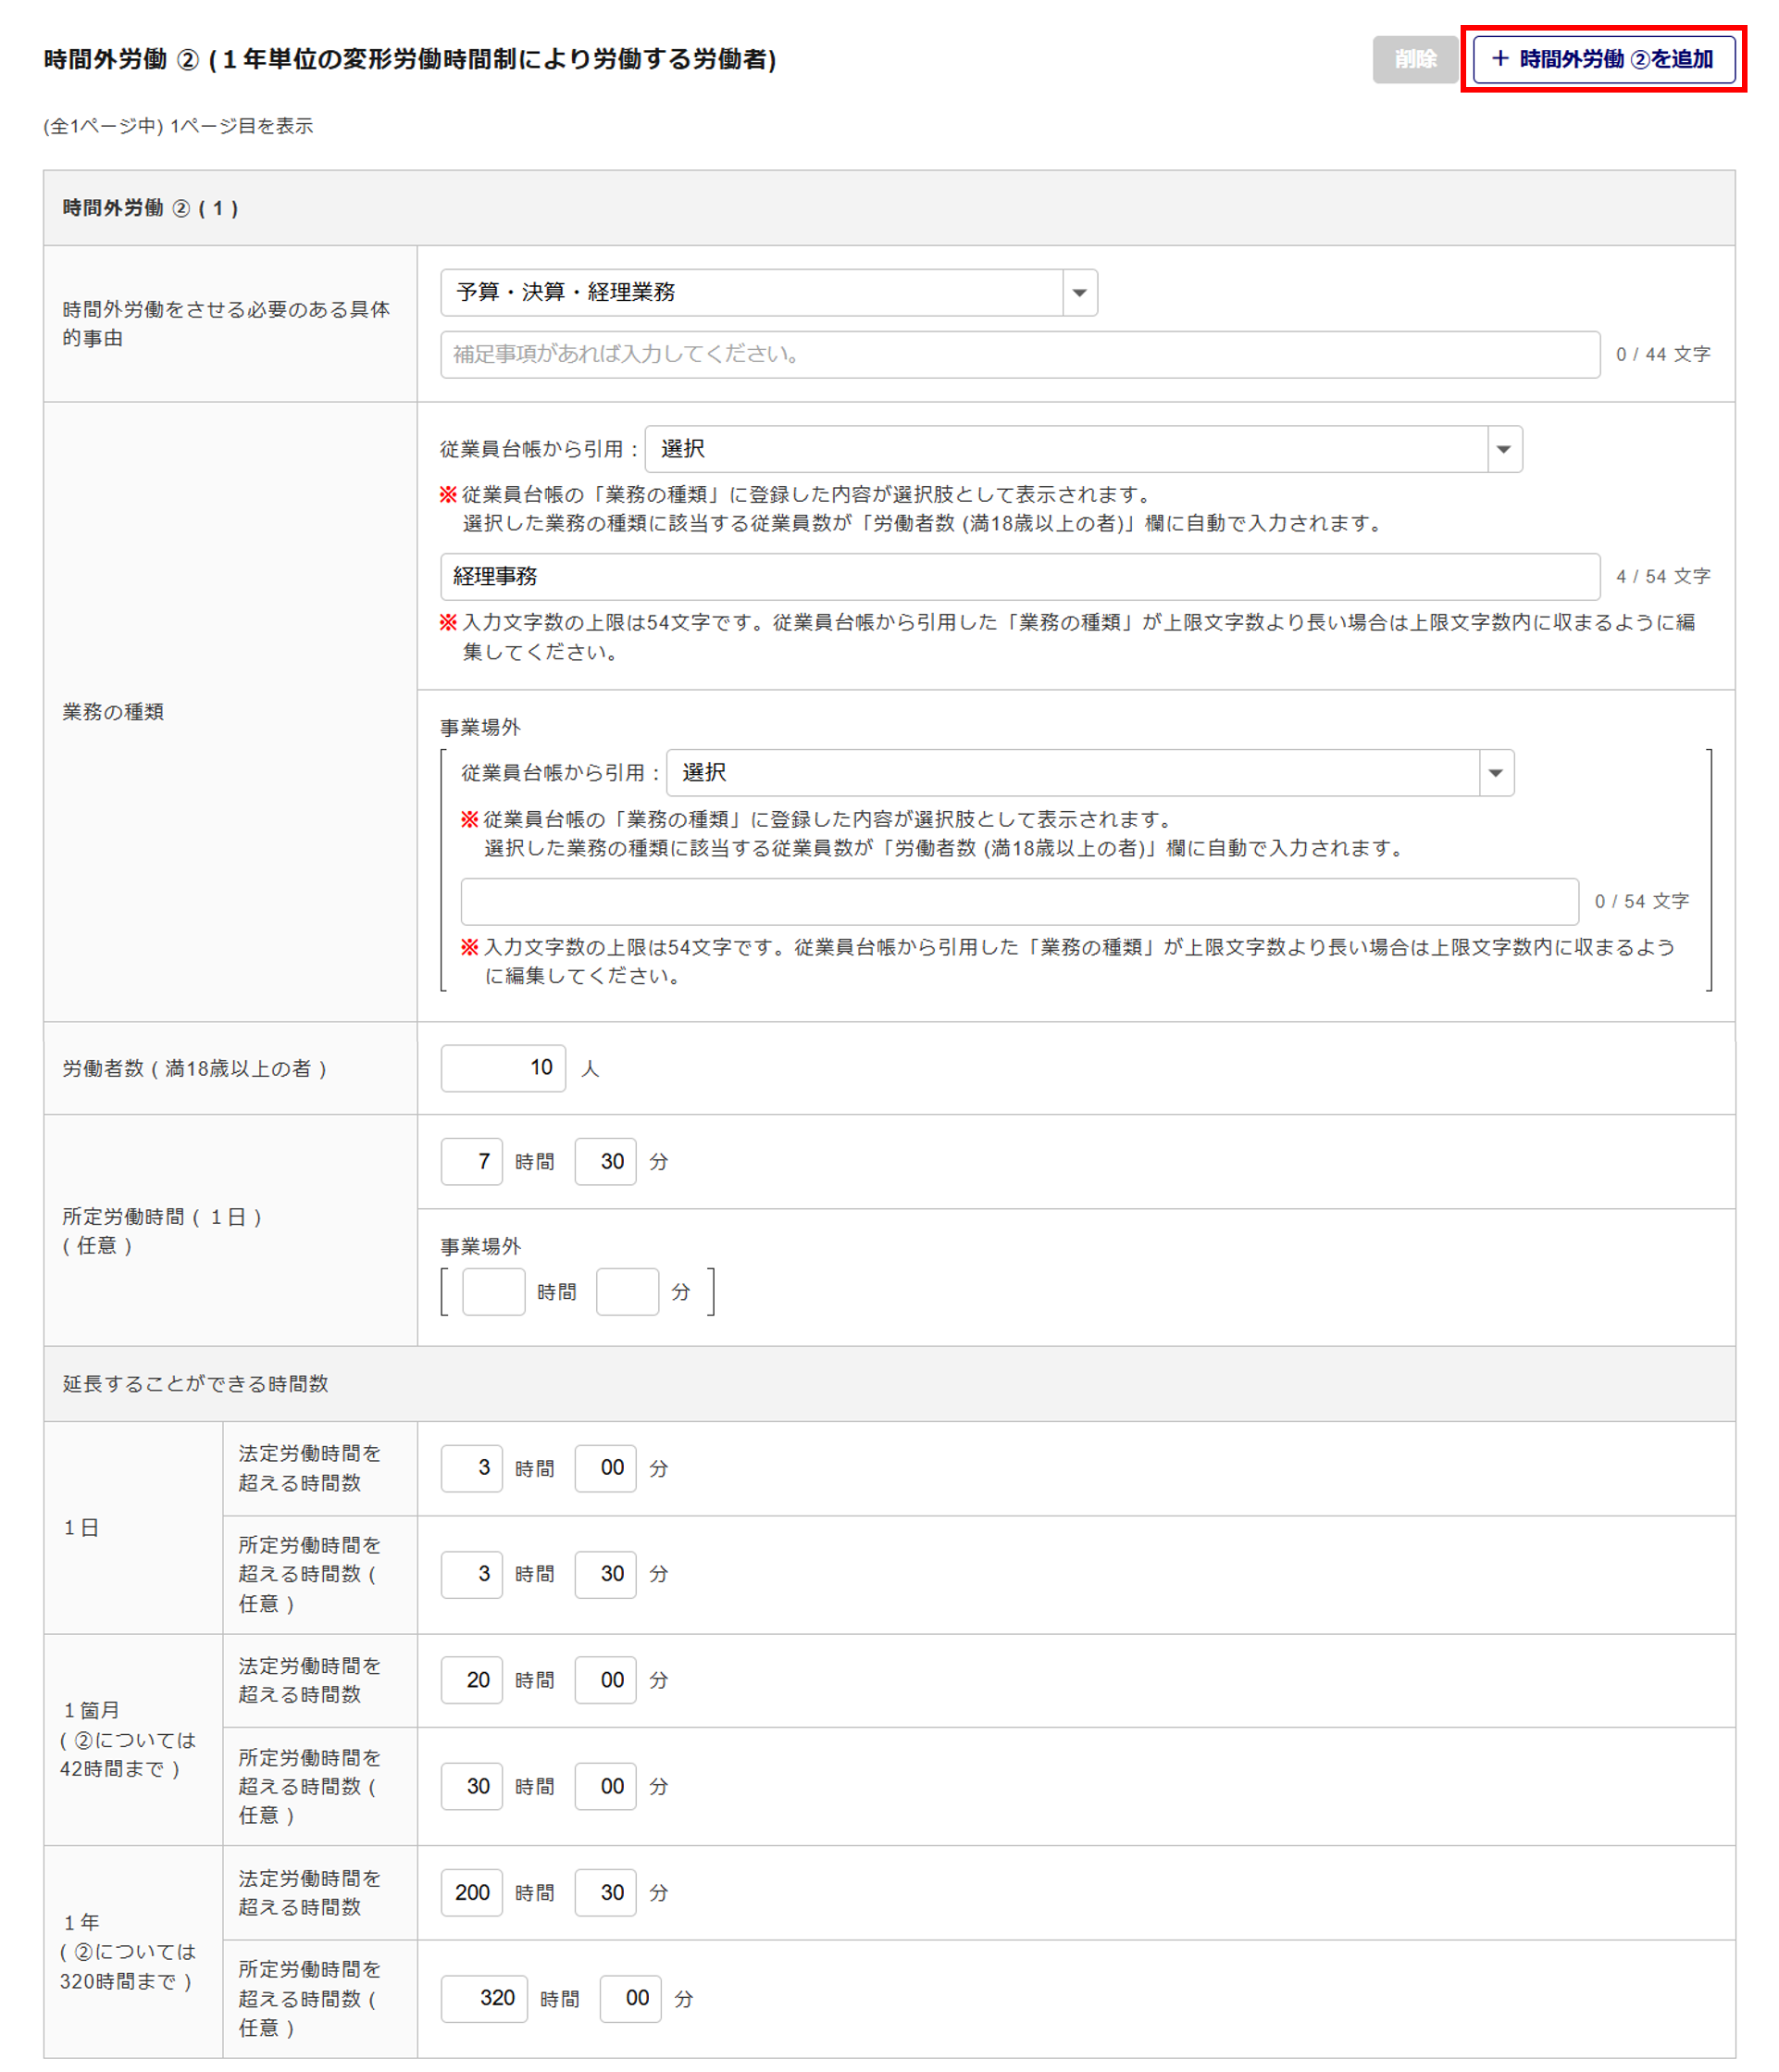Click the 1年 法定 hours field showing 200
This screenshot has width=1779, height=2072.
472,1893
